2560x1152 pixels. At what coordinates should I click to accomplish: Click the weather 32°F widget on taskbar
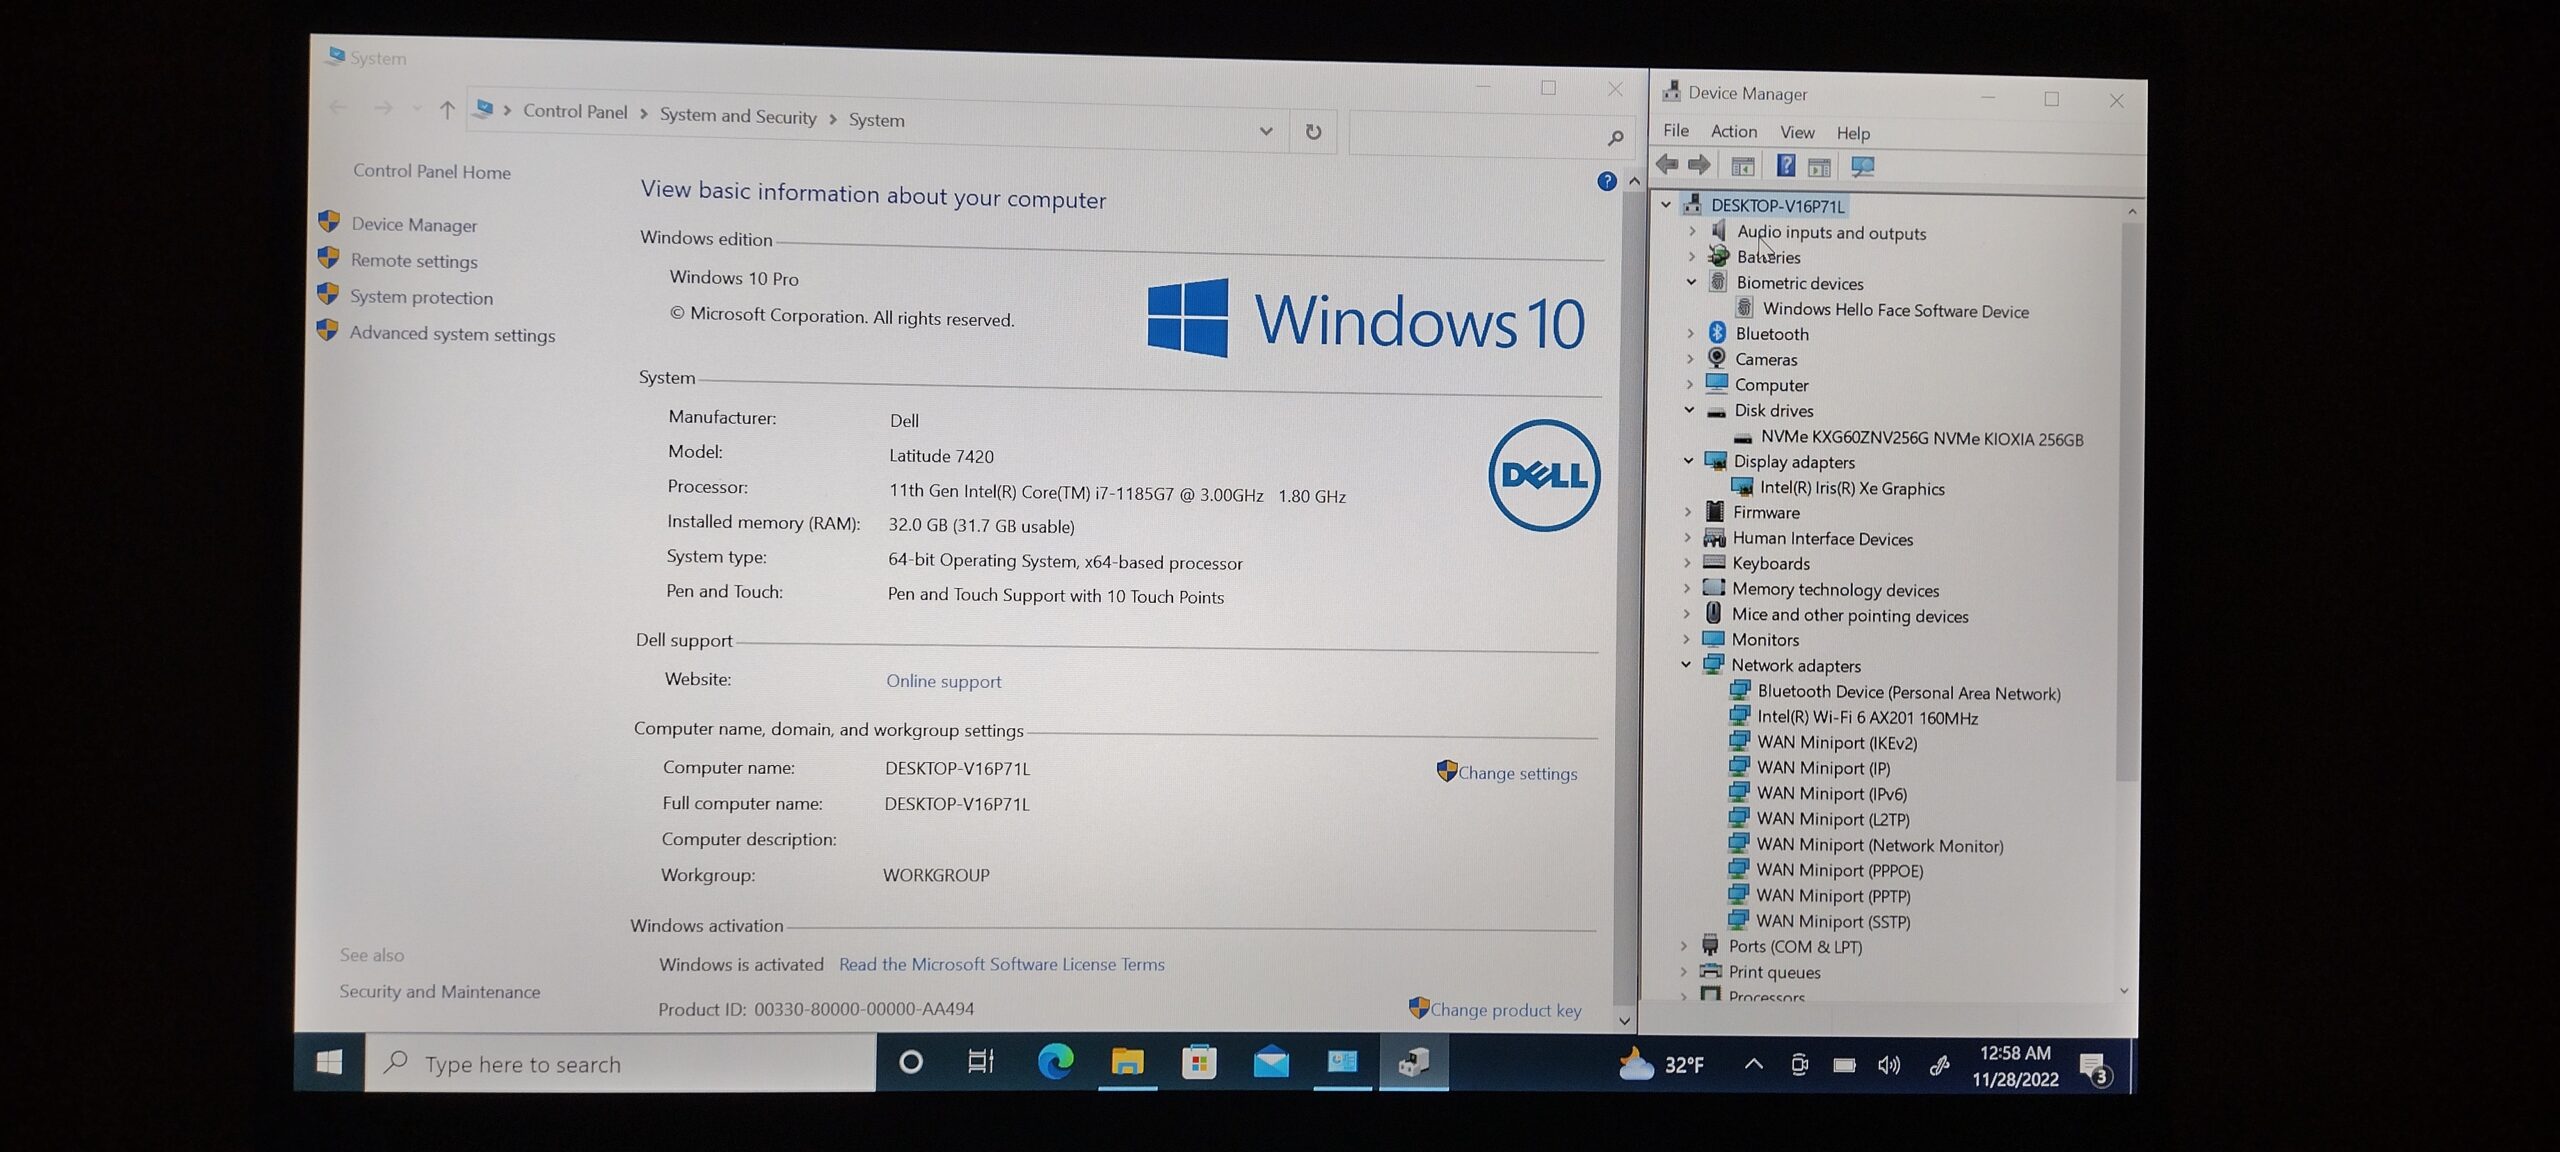pos(1661,1065)
